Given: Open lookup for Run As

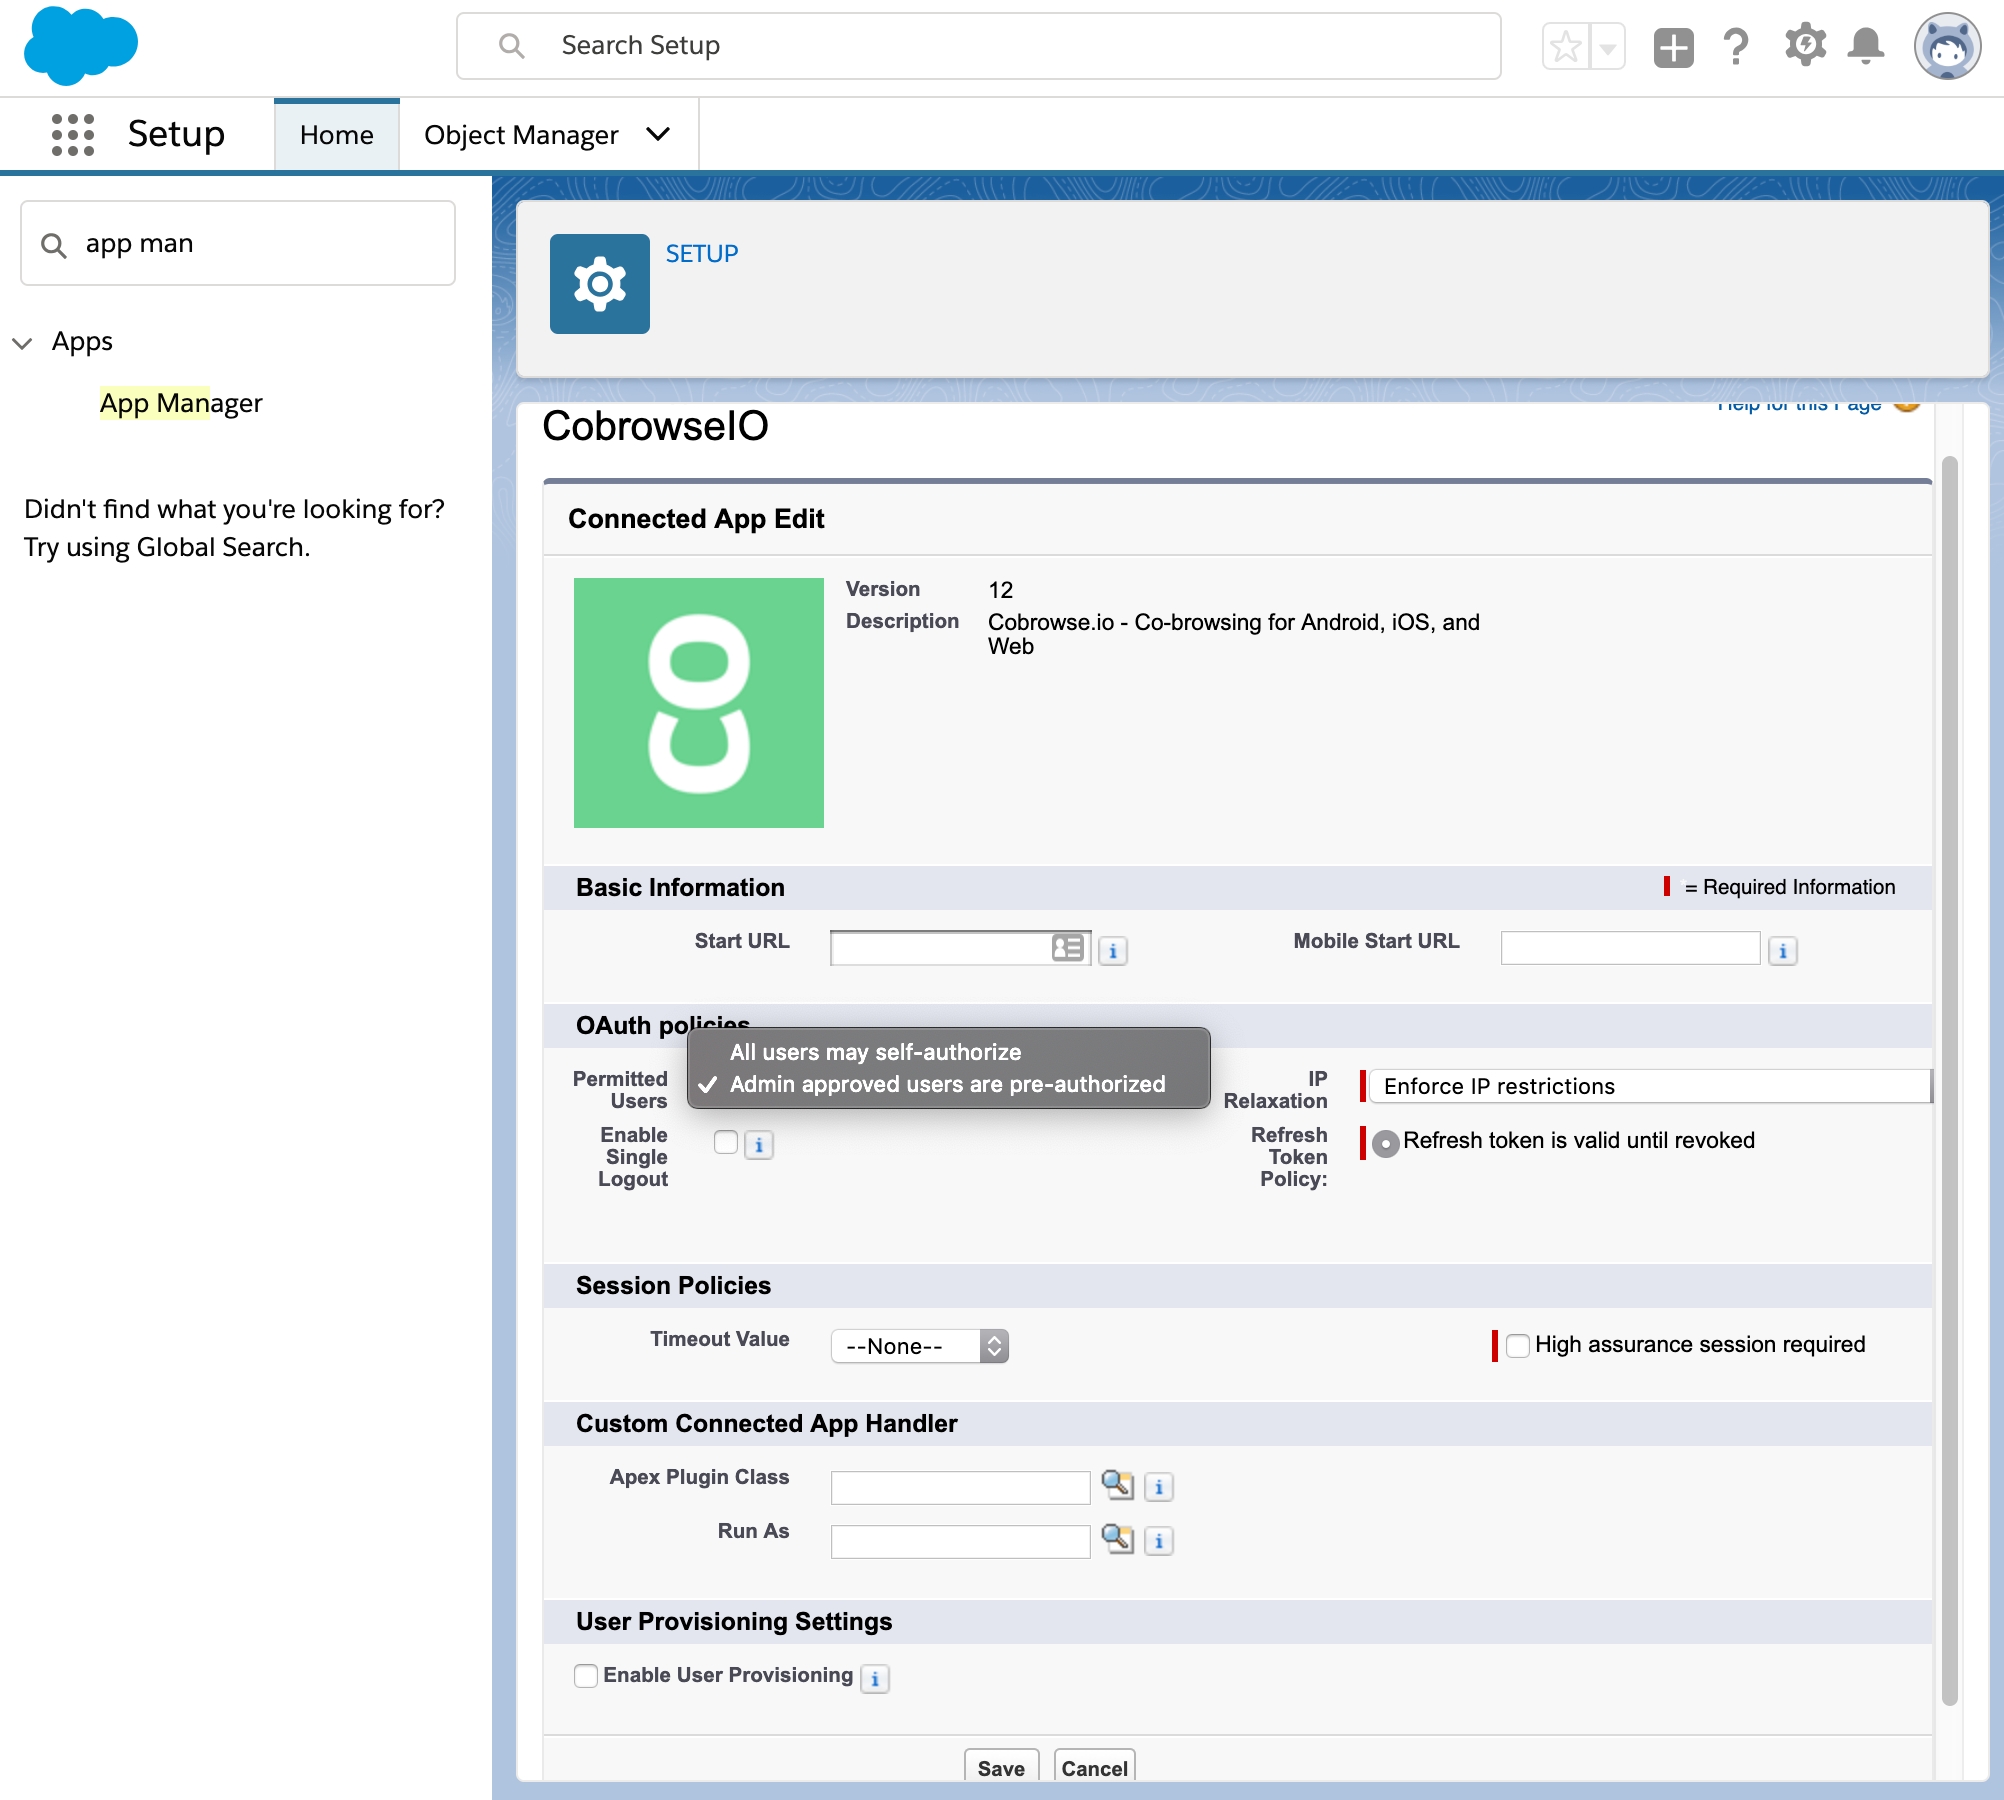Looking at the screenshot, I should (x=1117, y=1539).
